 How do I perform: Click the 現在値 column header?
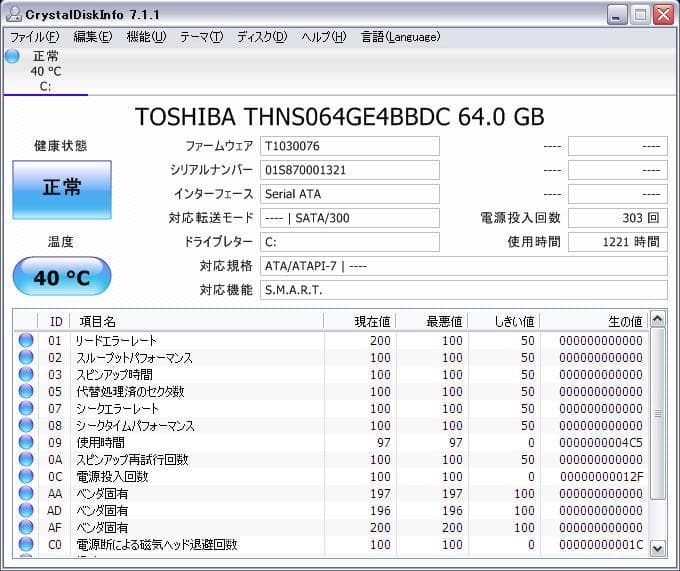(360, 321)
